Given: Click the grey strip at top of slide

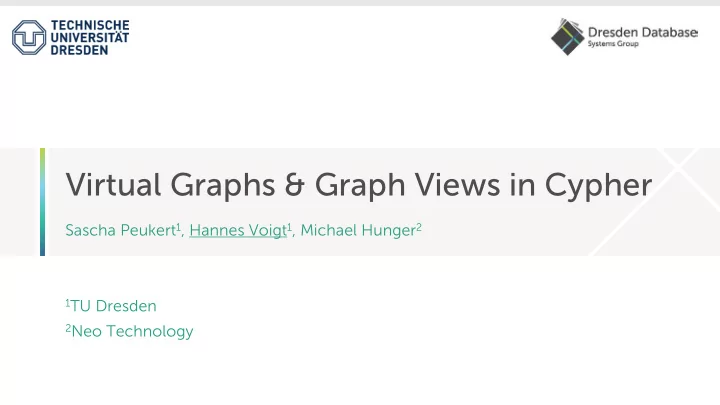Looking at the screenshot, I should coord(360,3).
